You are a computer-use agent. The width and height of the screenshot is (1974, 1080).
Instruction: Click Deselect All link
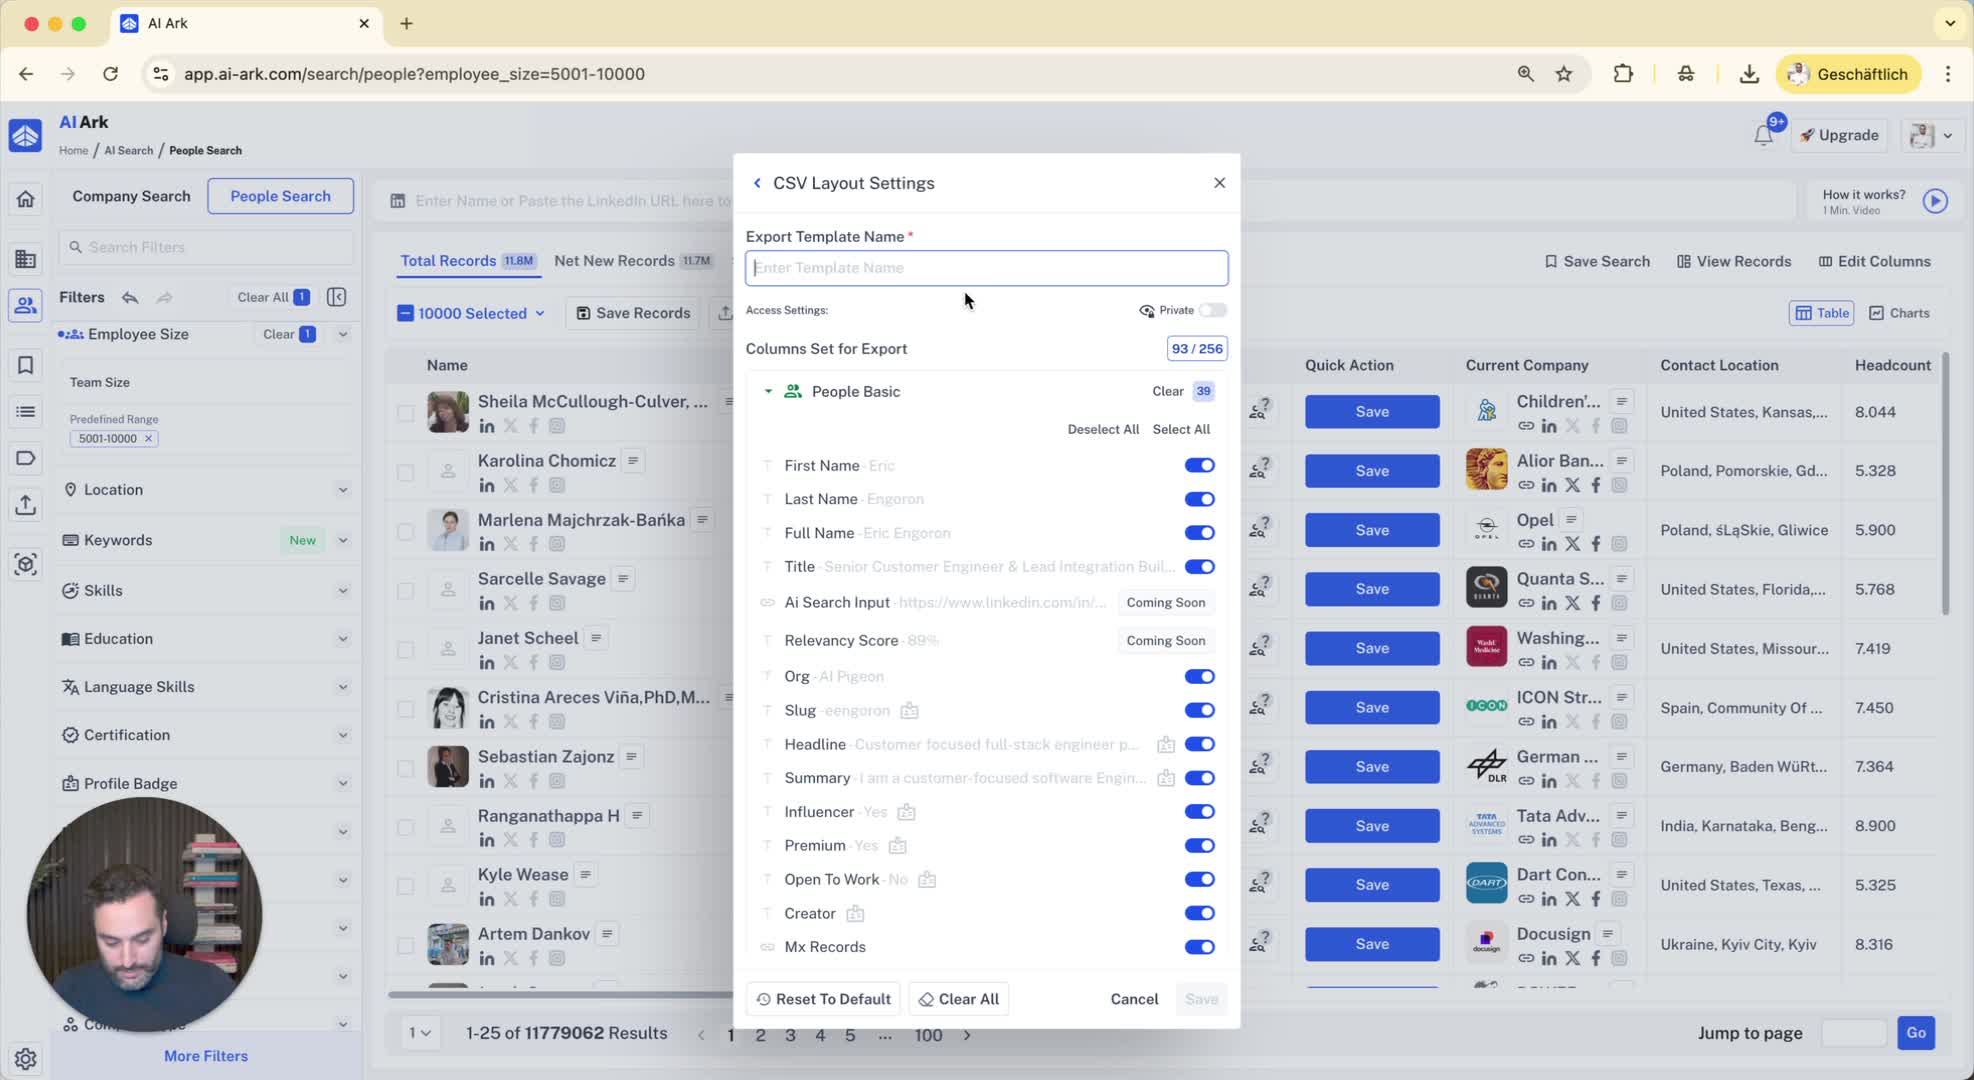[1103, 429]
